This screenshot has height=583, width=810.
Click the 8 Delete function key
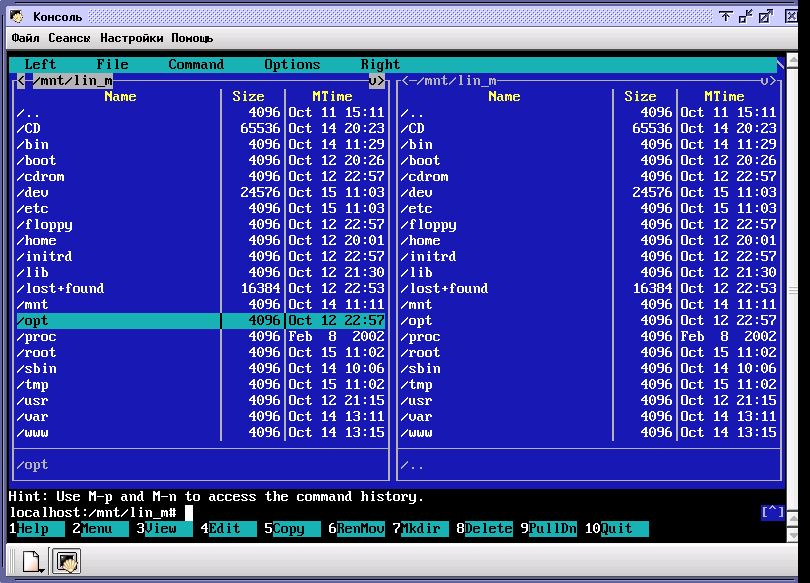pos(485,529)
